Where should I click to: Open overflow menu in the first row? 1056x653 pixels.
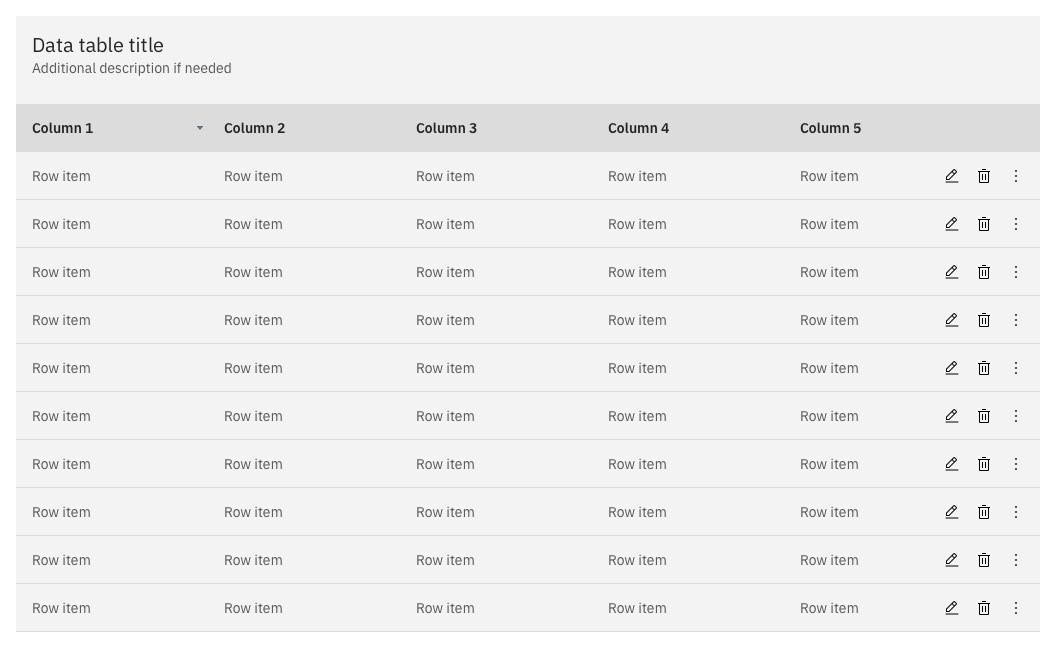point(1016,176)
